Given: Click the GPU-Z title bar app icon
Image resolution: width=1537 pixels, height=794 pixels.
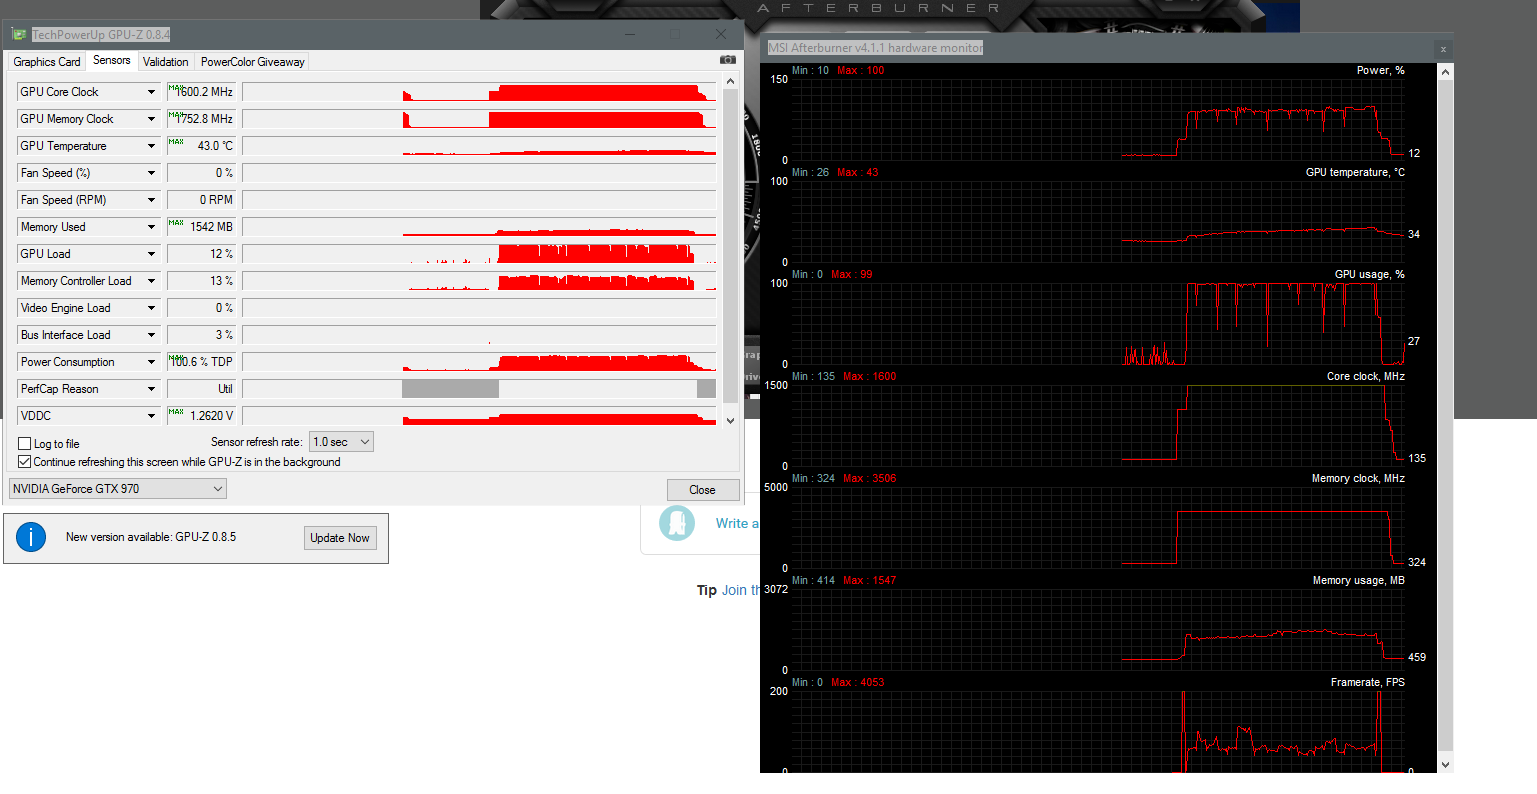Looking at the screenshot, I should (19, 34).
